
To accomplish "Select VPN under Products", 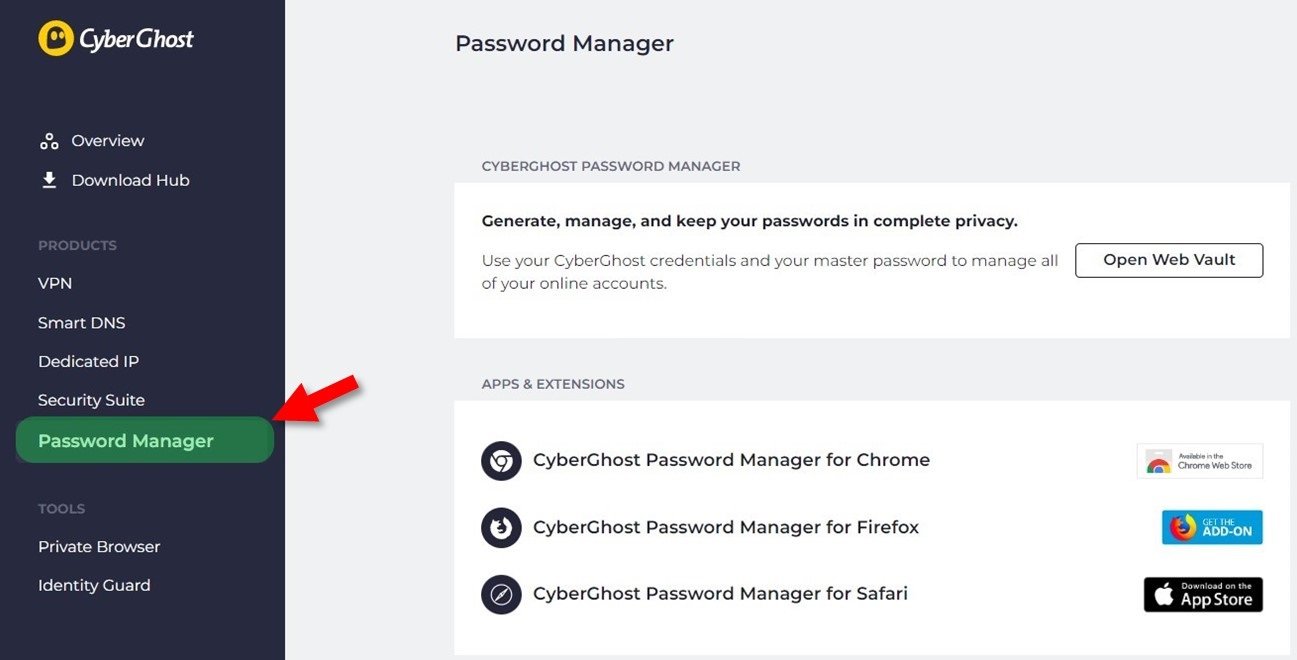I will coord(55,283).
